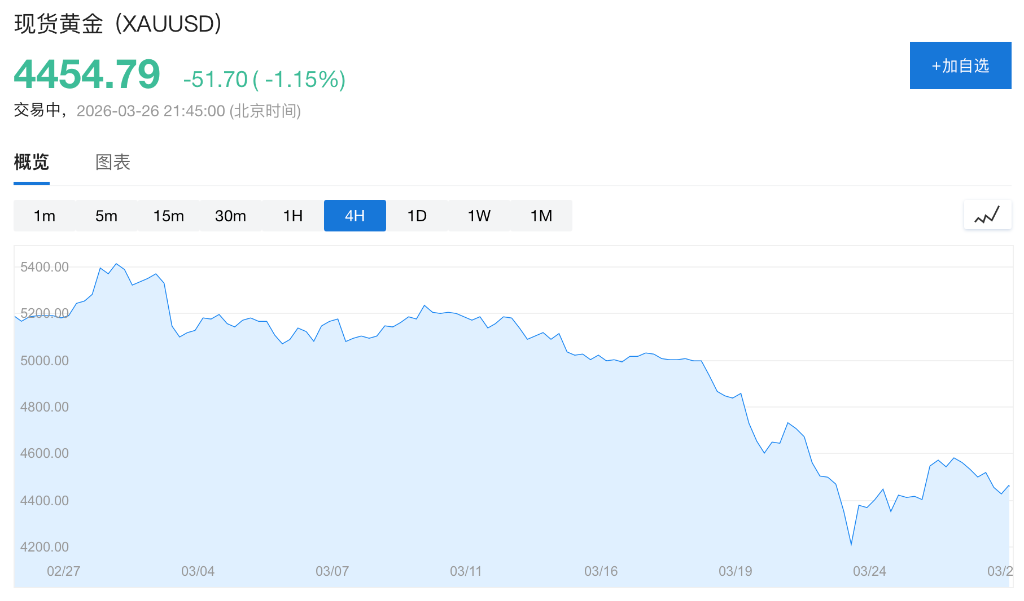The height and width of the screenshot is (601, 1024).
Task: Select the 30m timeframe button
Action: [x=230, y=215]
